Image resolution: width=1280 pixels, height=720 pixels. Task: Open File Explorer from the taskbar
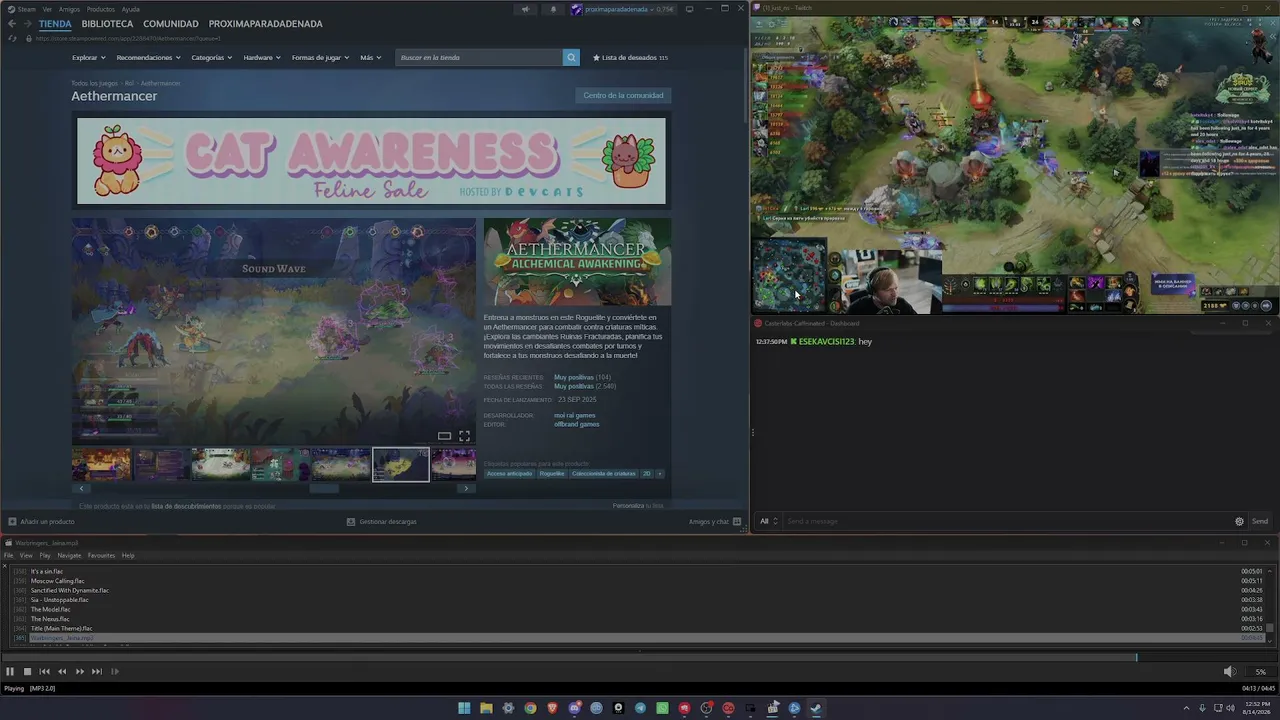[x=486, y=708]
